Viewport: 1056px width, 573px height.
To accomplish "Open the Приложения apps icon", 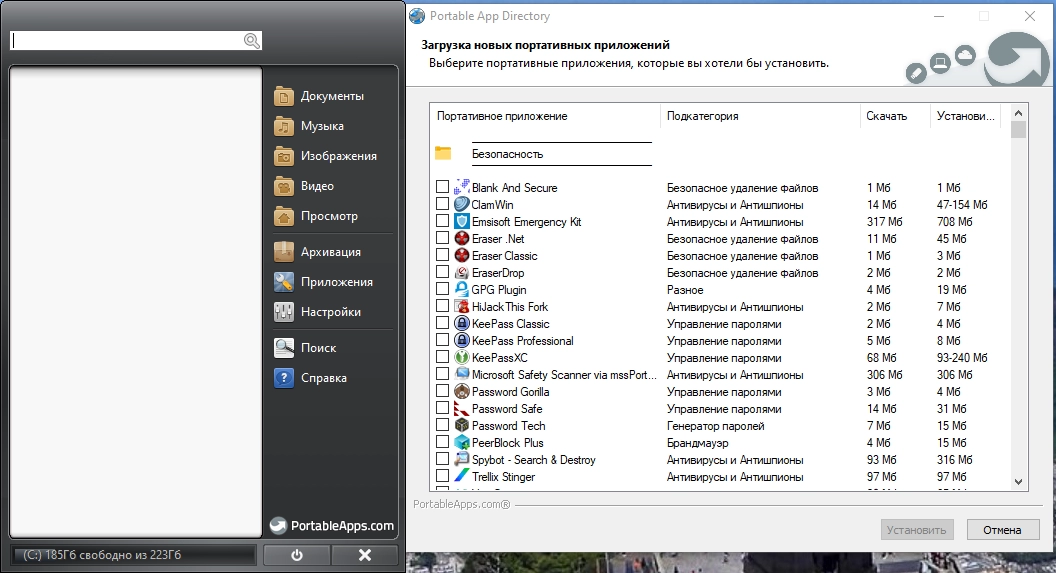I will click(284, 282).
